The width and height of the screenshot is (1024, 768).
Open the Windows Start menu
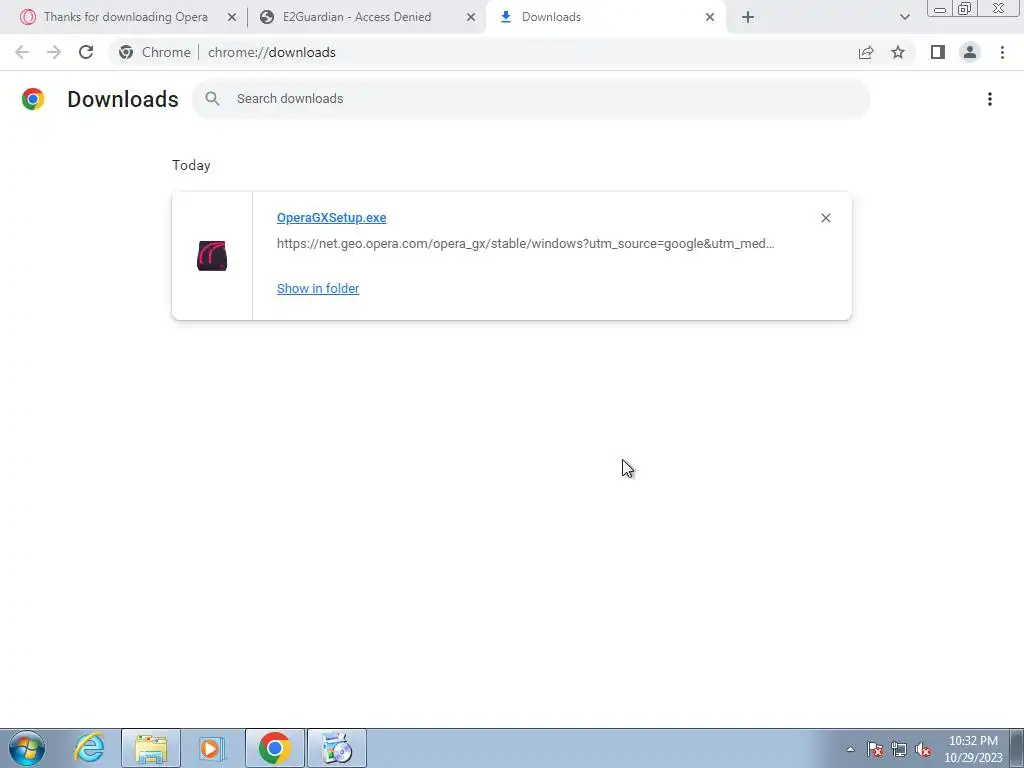tap(27, 748)
